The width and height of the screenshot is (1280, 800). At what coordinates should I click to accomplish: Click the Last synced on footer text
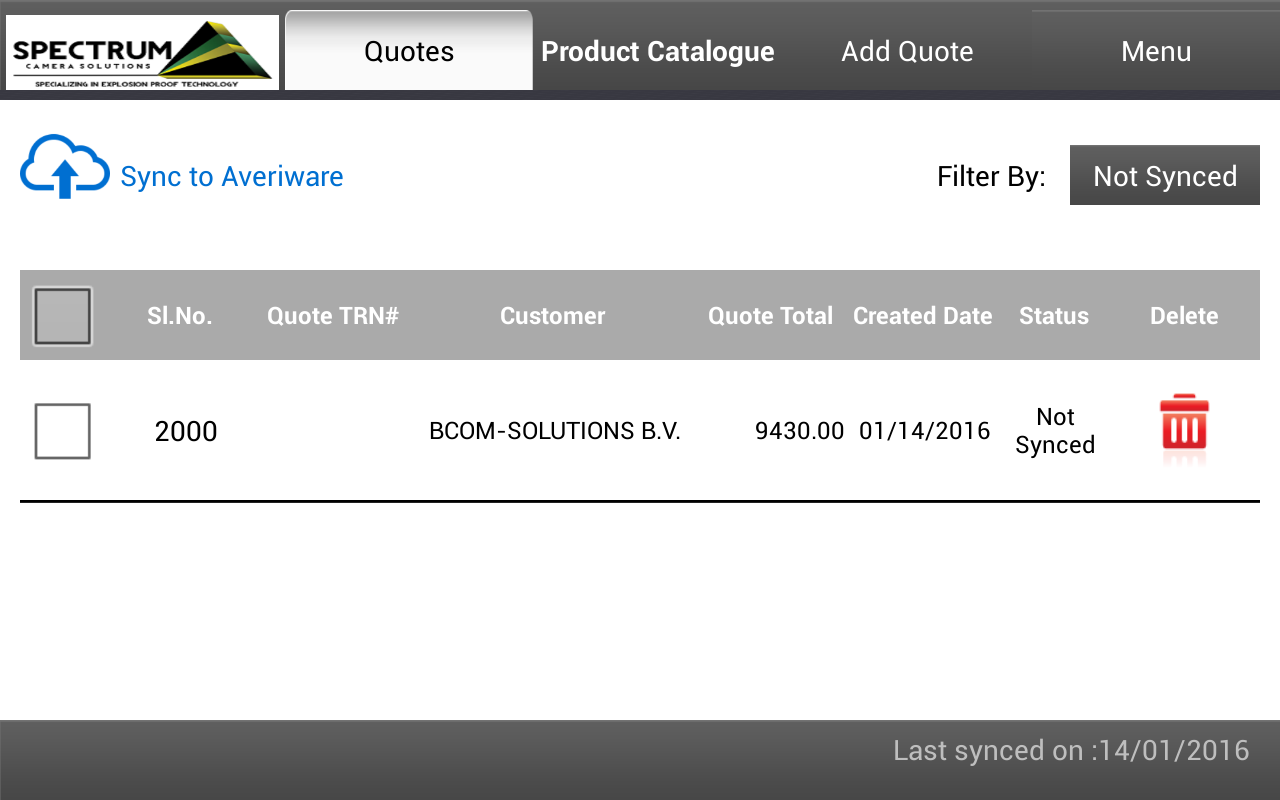[1071, 750]
